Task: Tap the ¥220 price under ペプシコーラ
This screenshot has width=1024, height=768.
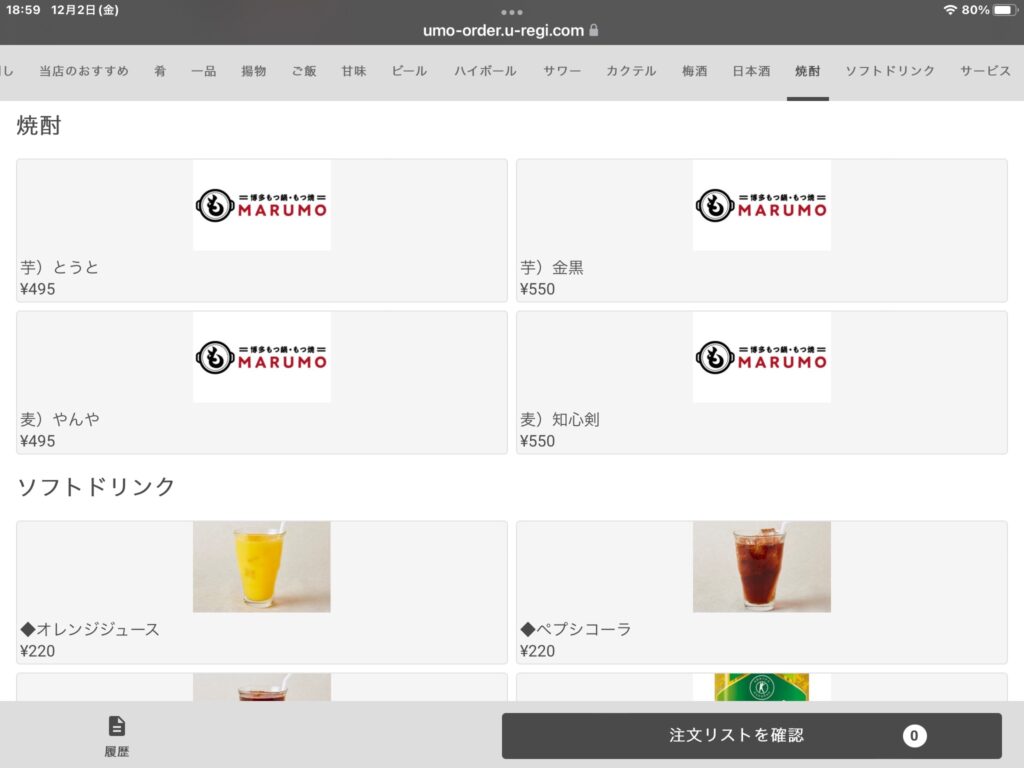Action: (x=537, y=651)
